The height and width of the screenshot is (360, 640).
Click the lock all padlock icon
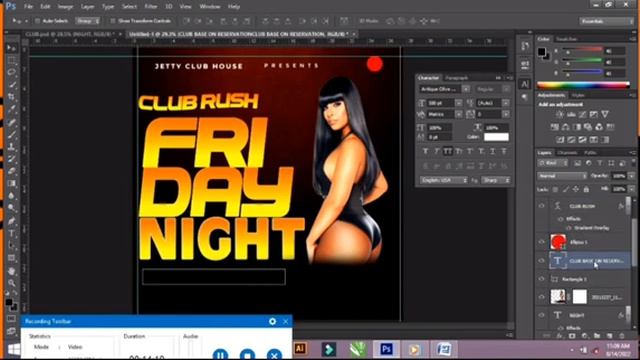586,189
